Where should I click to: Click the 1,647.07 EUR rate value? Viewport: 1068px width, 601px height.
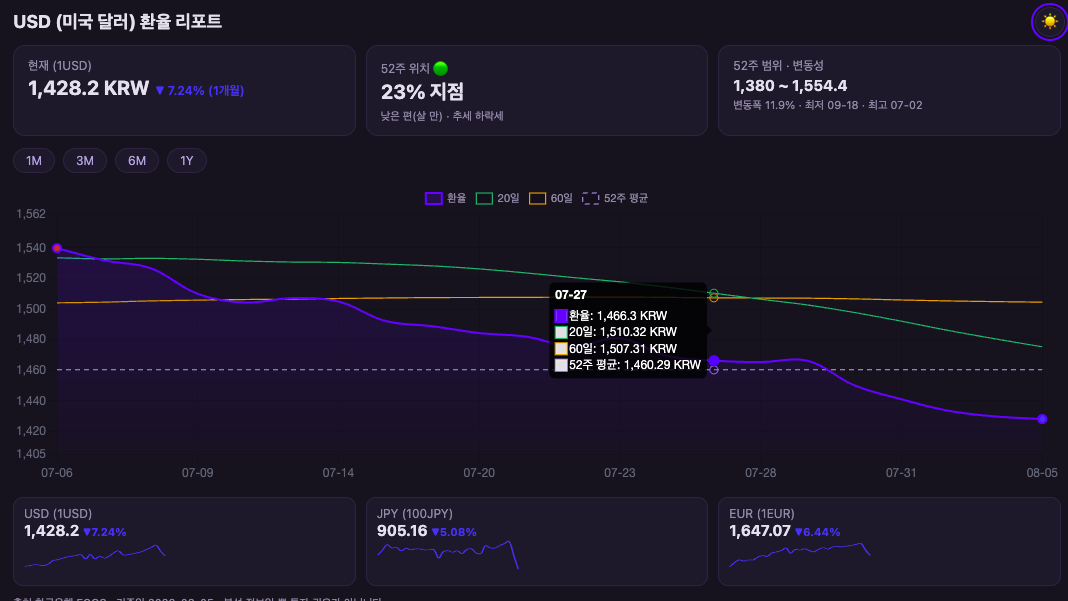pos(759,531)
